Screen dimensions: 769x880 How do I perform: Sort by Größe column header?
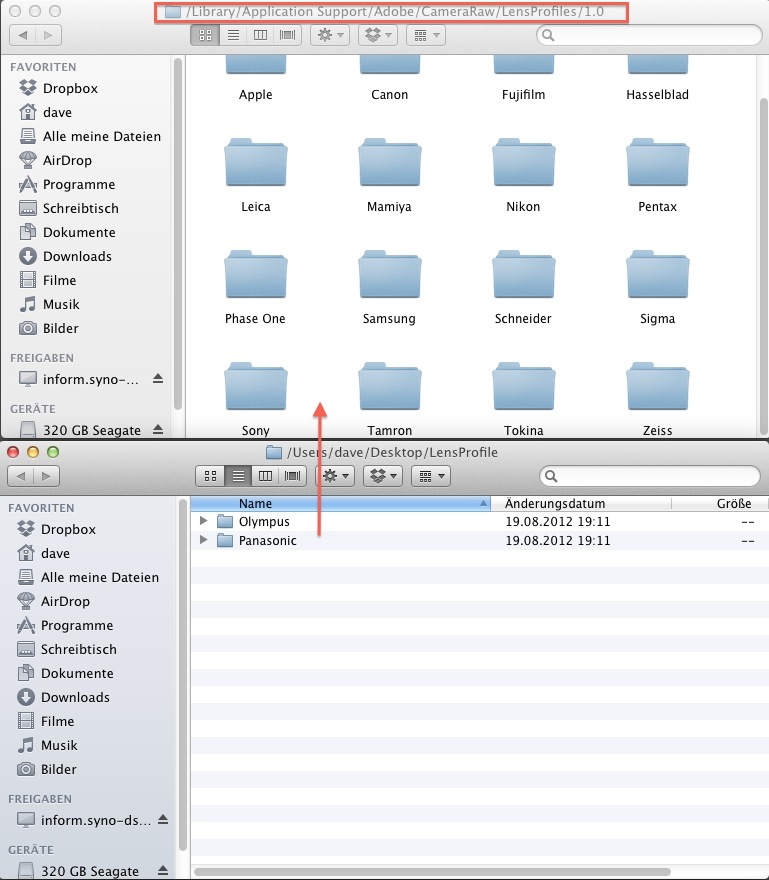(720, 503)
